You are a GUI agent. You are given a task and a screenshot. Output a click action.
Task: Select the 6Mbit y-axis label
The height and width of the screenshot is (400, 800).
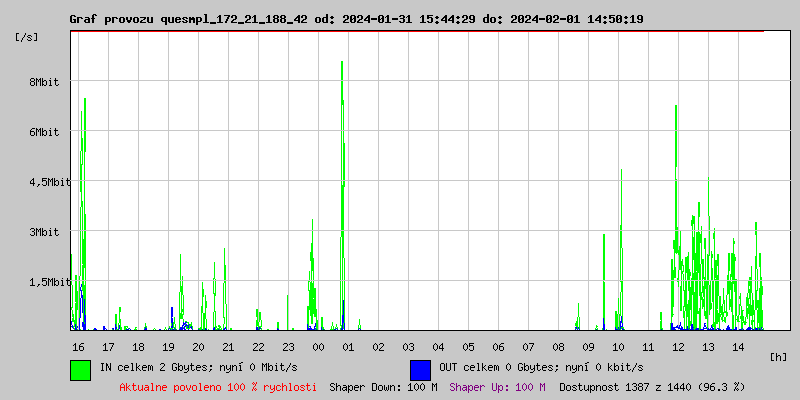click(x=43, y=132)
